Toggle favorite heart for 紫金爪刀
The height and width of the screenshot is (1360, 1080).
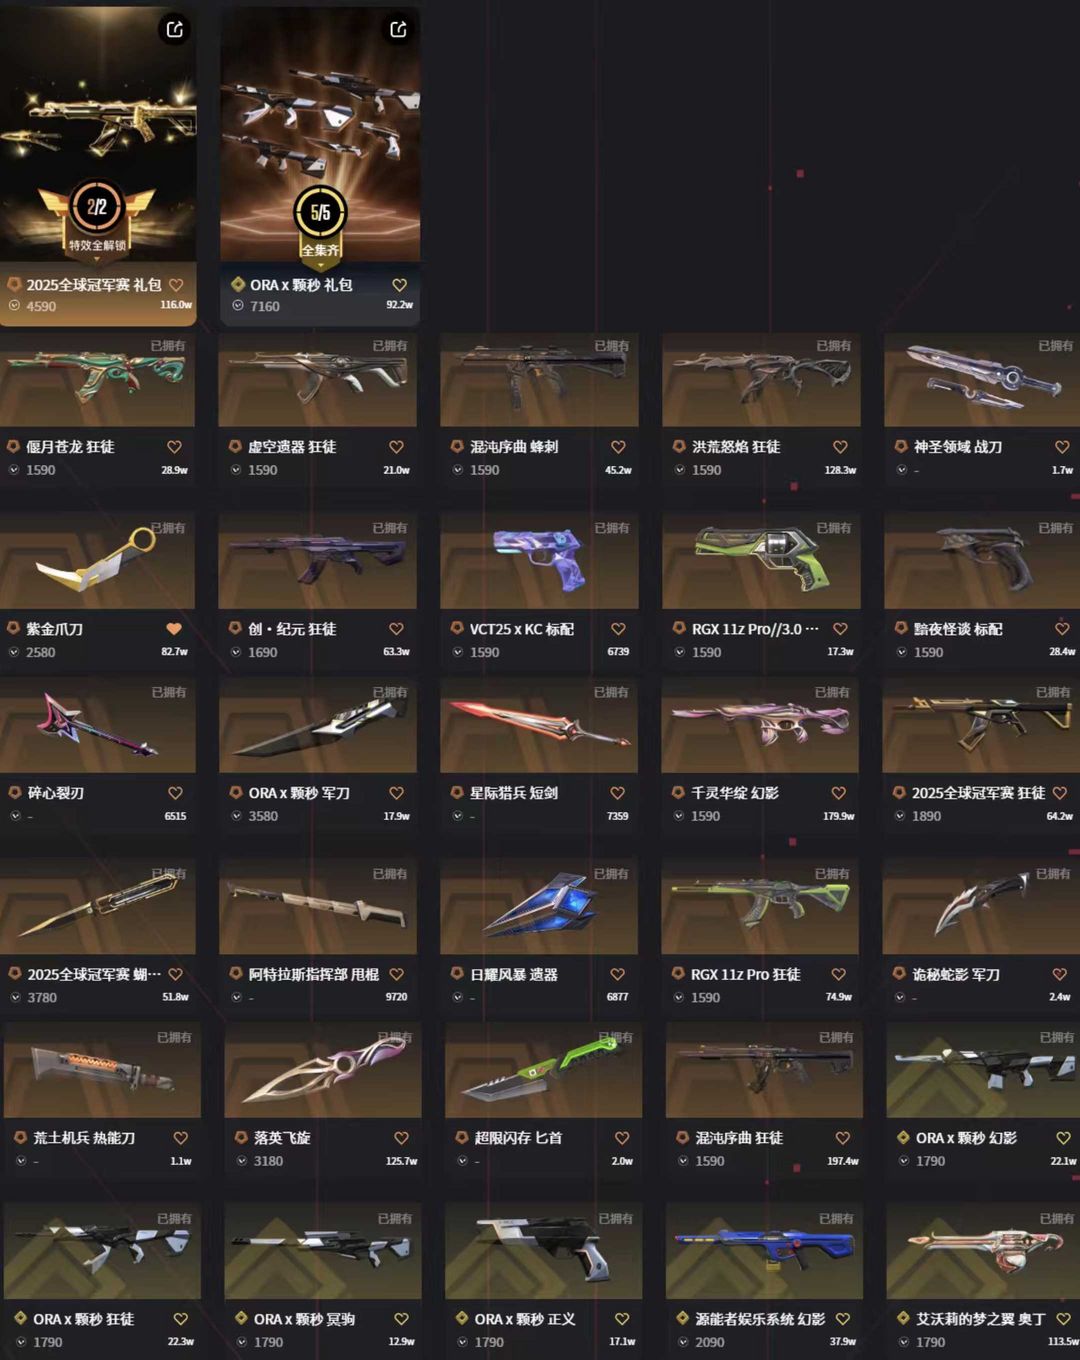pyautogui.click(x=174, y=629)
